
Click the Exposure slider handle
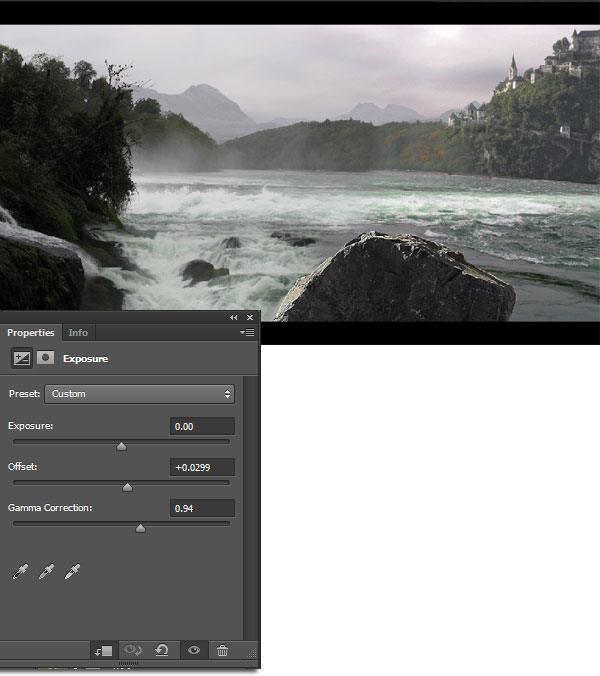pyautogui.click(x=122, y=446)
